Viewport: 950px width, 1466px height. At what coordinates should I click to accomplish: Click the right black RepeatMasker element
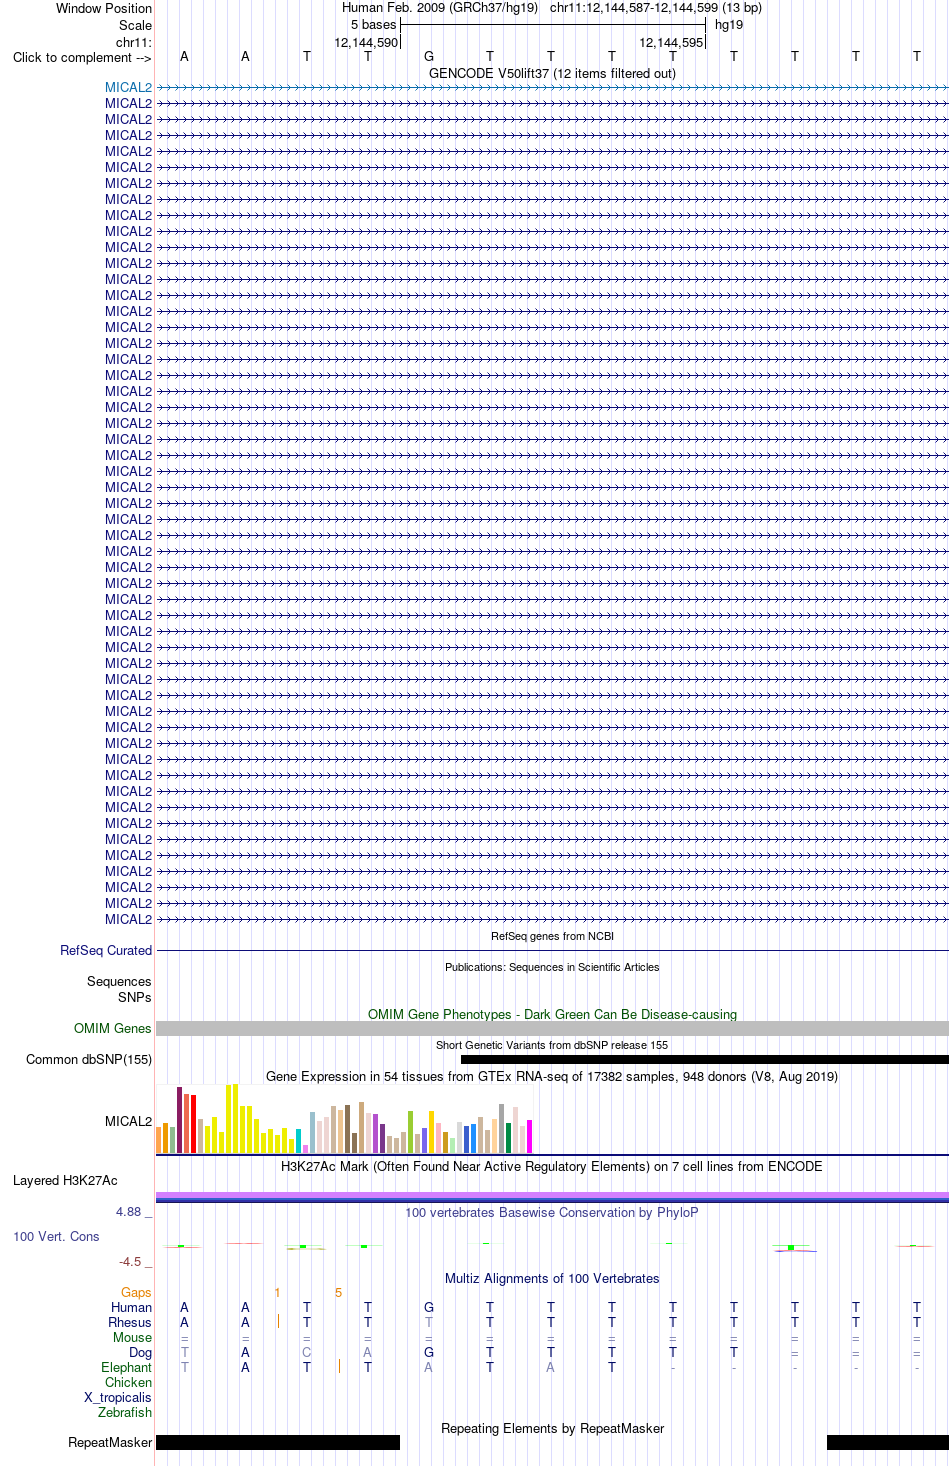click(x=888, y=1442)
